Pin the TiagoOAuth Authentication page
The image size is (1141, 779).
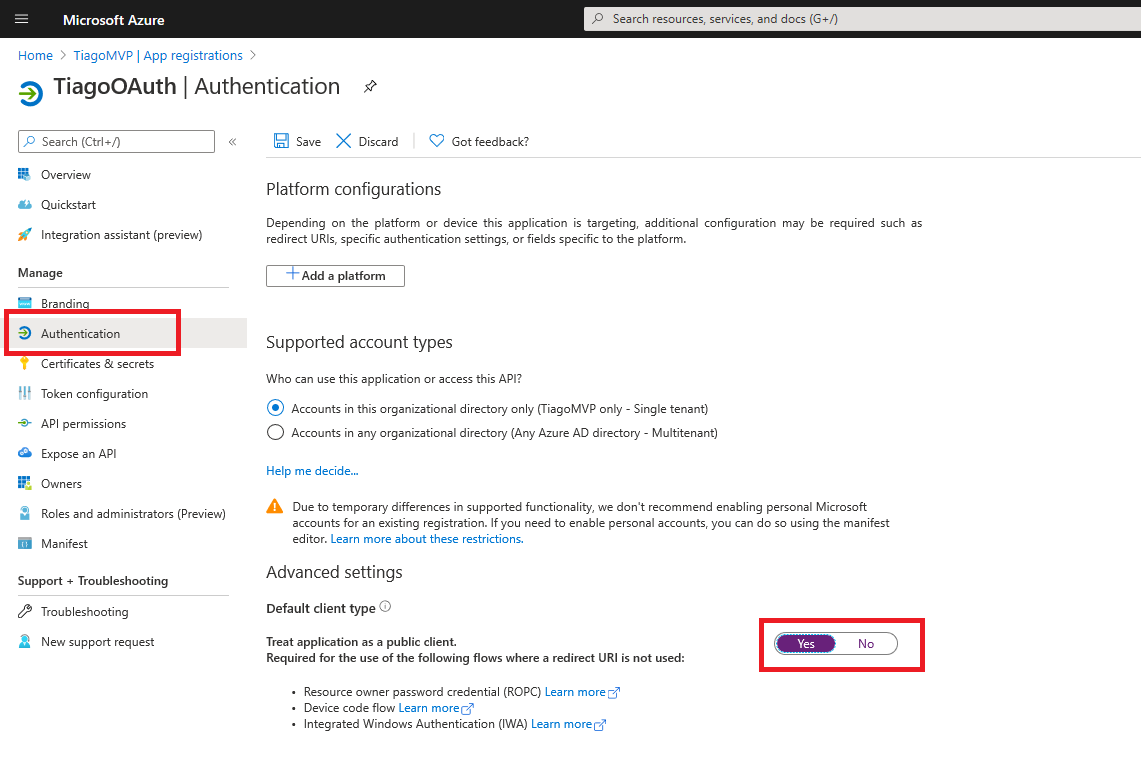[370, 87]
